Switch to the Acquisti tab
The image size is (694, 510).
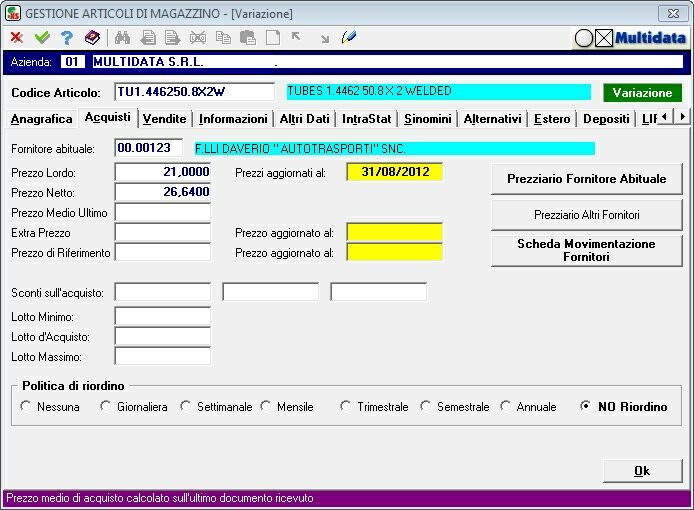[x=108, y=117]
